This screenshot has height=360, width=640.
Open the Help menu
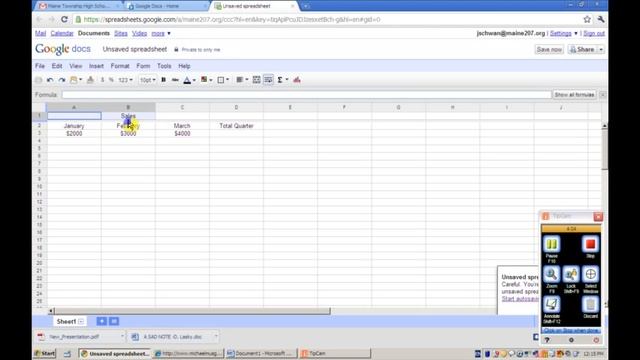click(184, 66)
